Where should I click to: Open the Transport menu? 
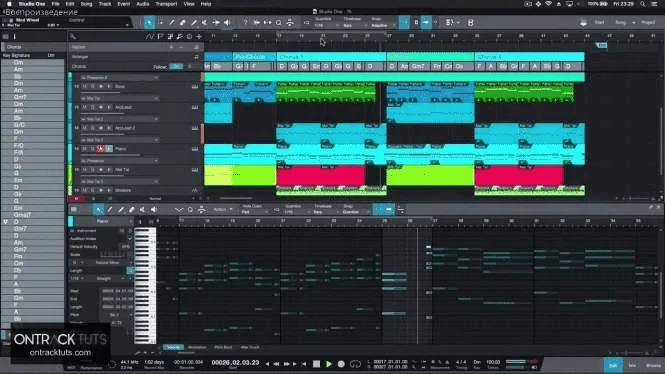tap(166, 4)
